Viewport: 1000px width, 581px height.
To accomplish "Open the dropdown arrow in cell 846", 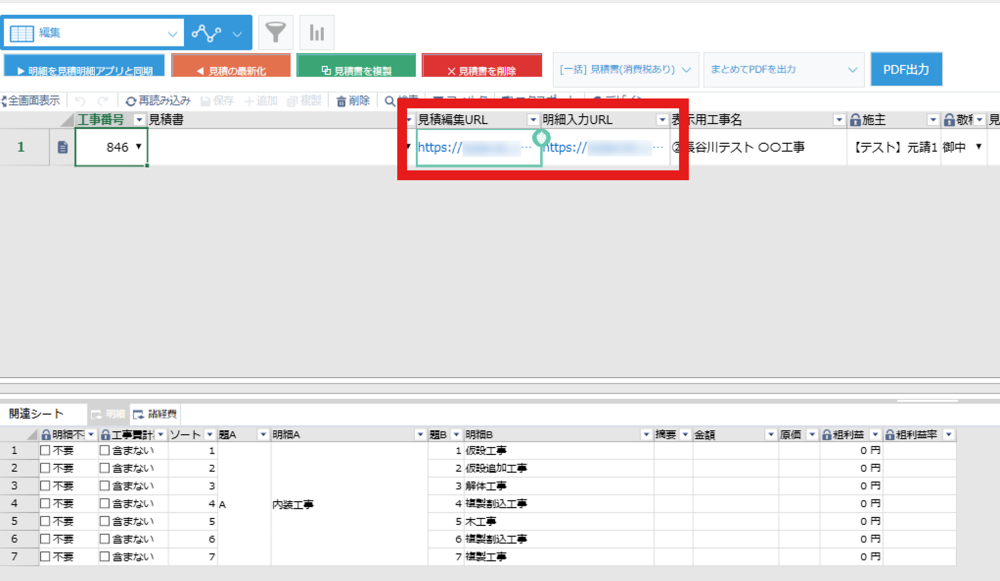I will [x=138, y=147].
